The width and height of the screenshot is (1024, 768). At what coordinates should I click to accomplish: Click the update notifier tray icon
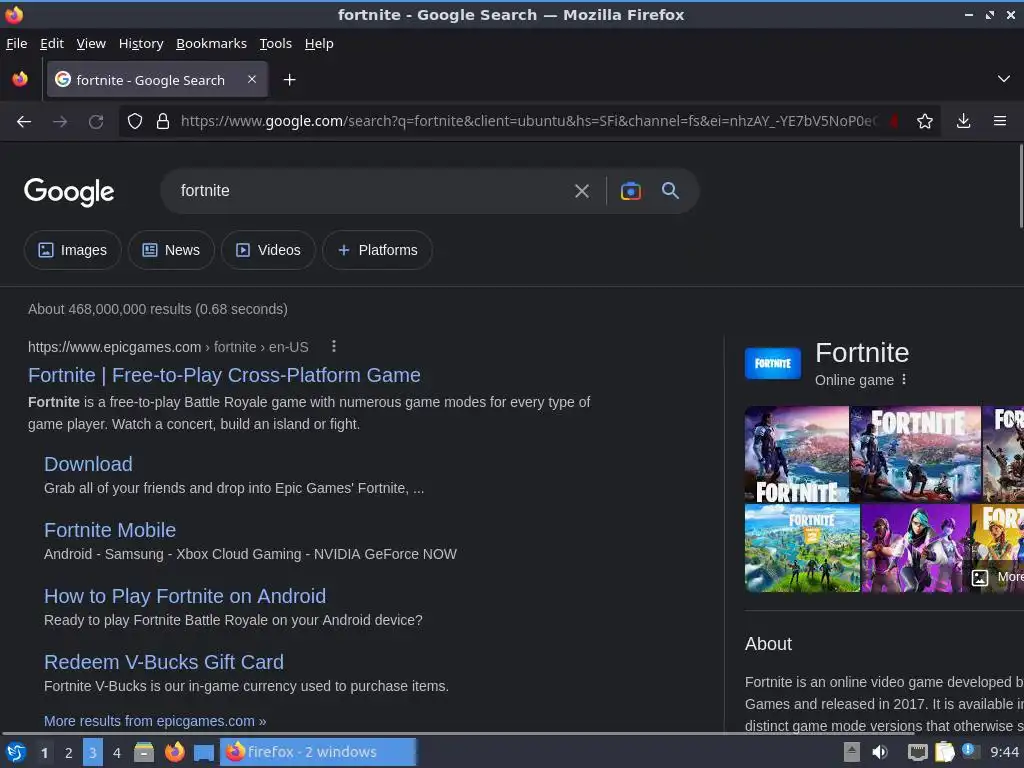(x=970, y=751)
